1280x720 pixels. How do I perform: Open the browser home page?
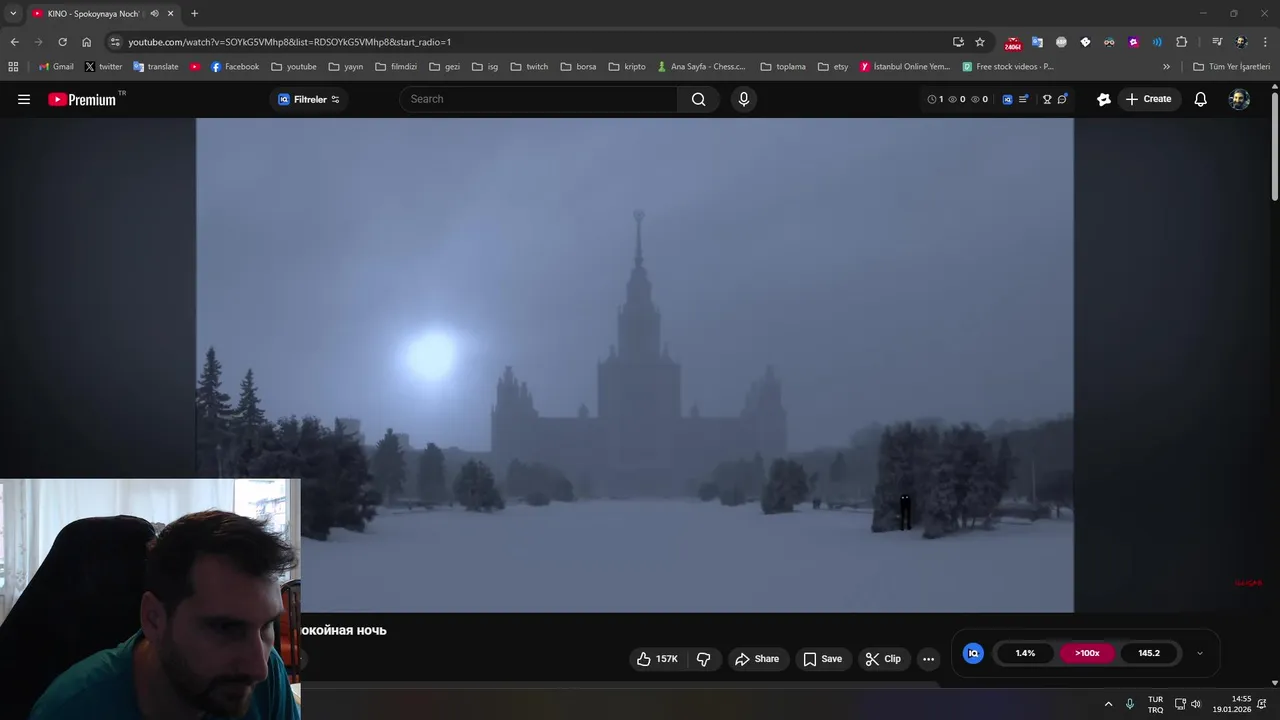pos(86,42)
